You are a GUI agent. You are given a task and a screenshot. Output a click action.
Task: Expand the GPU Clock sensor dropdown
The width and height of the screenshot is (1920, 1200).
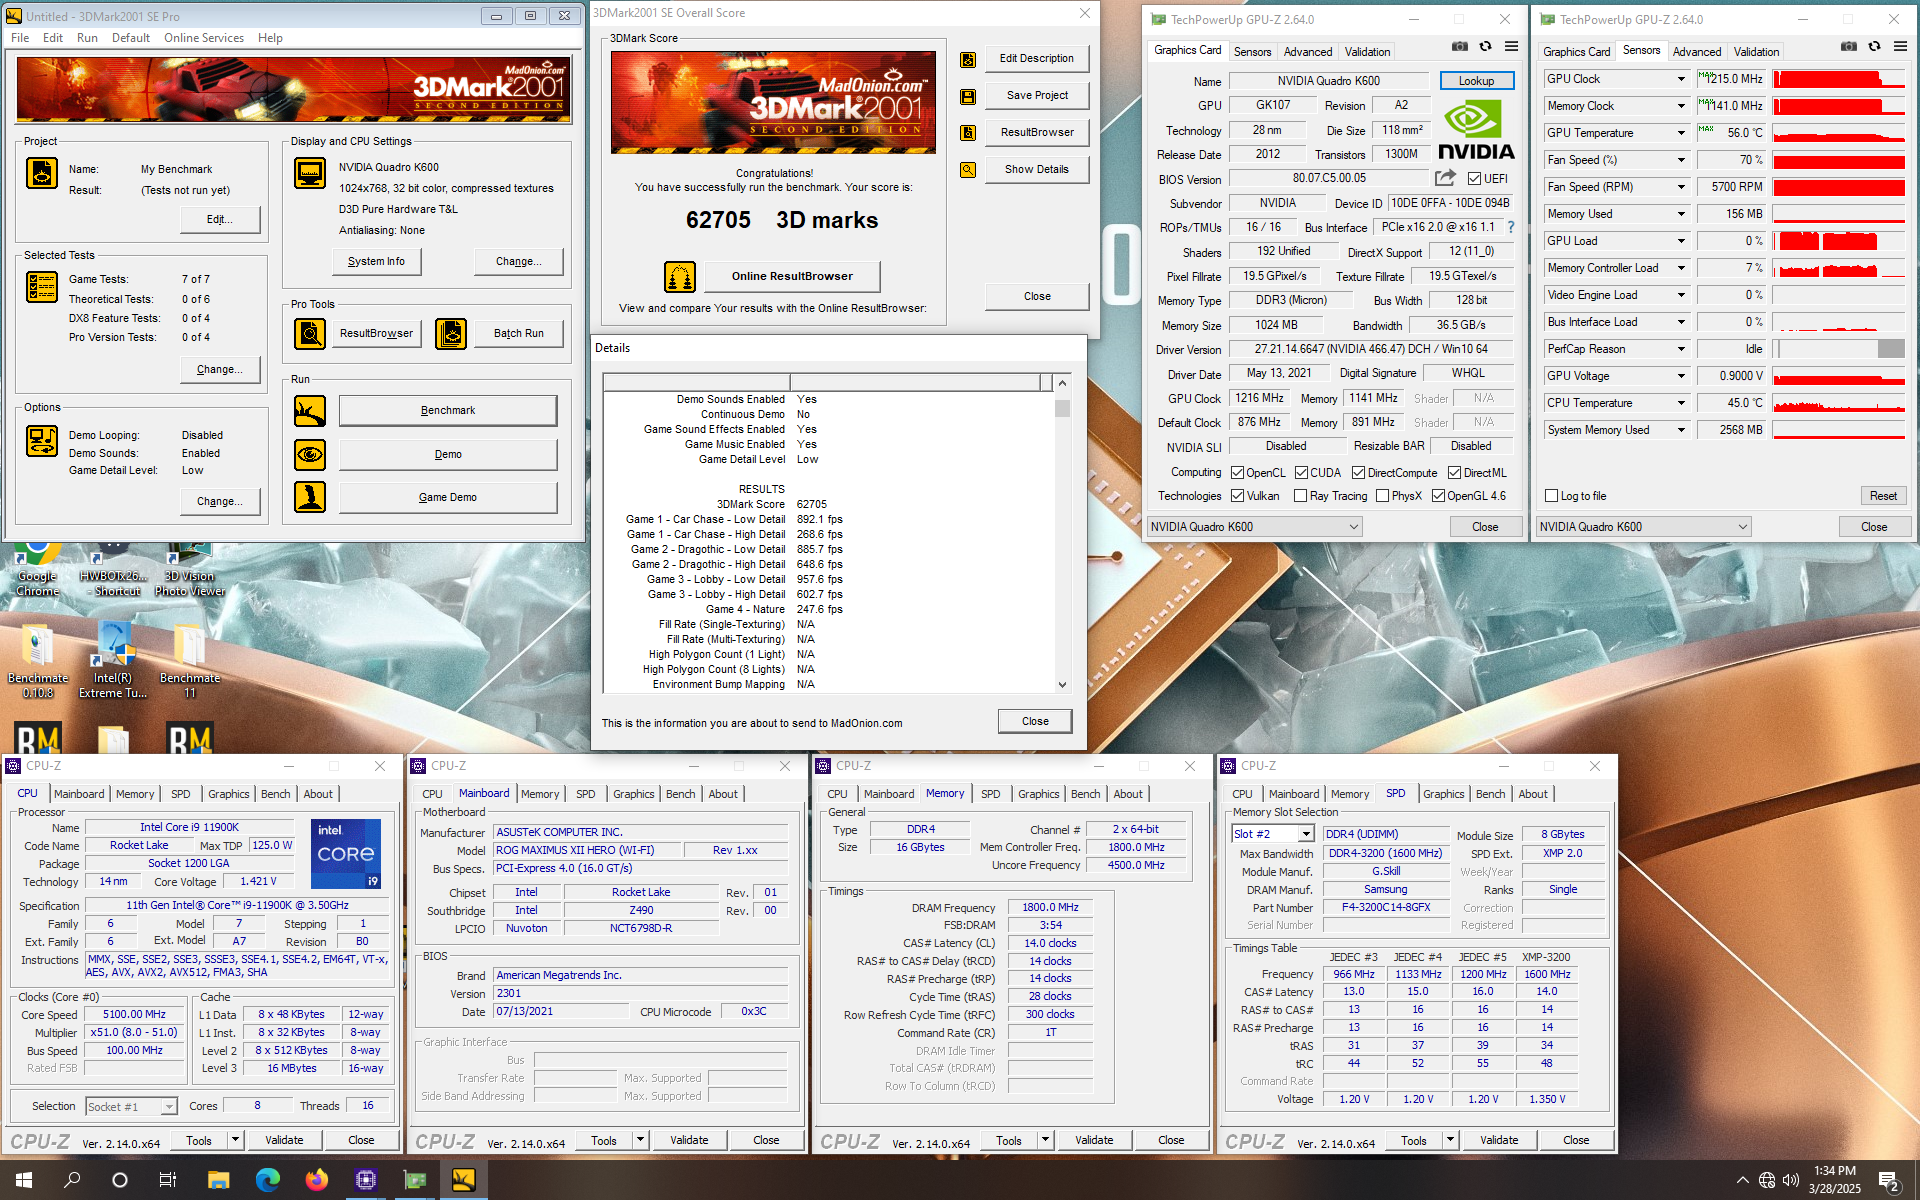pos(1681,79)
